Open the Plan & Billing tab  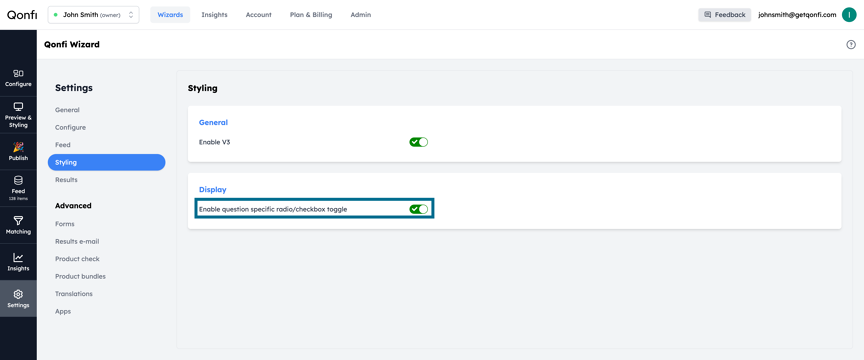[311, 15]
